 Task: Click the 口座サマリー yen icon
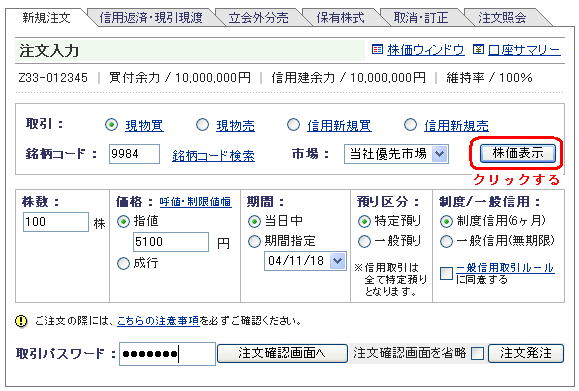pos(478,49)
